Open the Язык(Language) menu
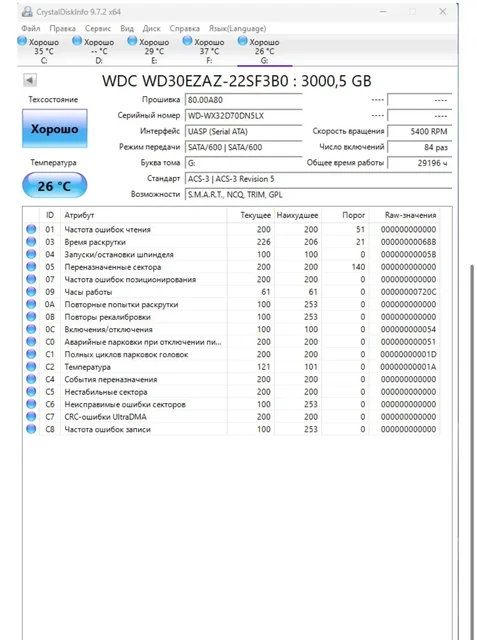The width and height of the screenshot is (477, 640). (237, 28)
